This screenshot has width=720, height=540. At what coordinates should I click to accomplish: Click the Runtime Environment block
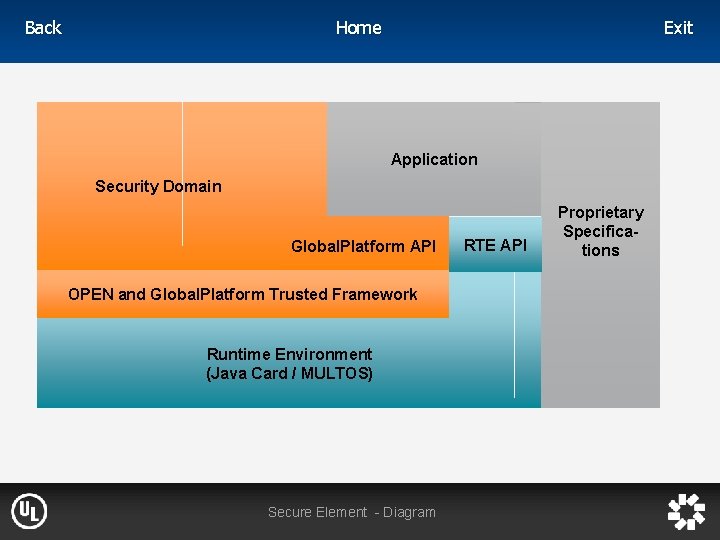[289, 363]
